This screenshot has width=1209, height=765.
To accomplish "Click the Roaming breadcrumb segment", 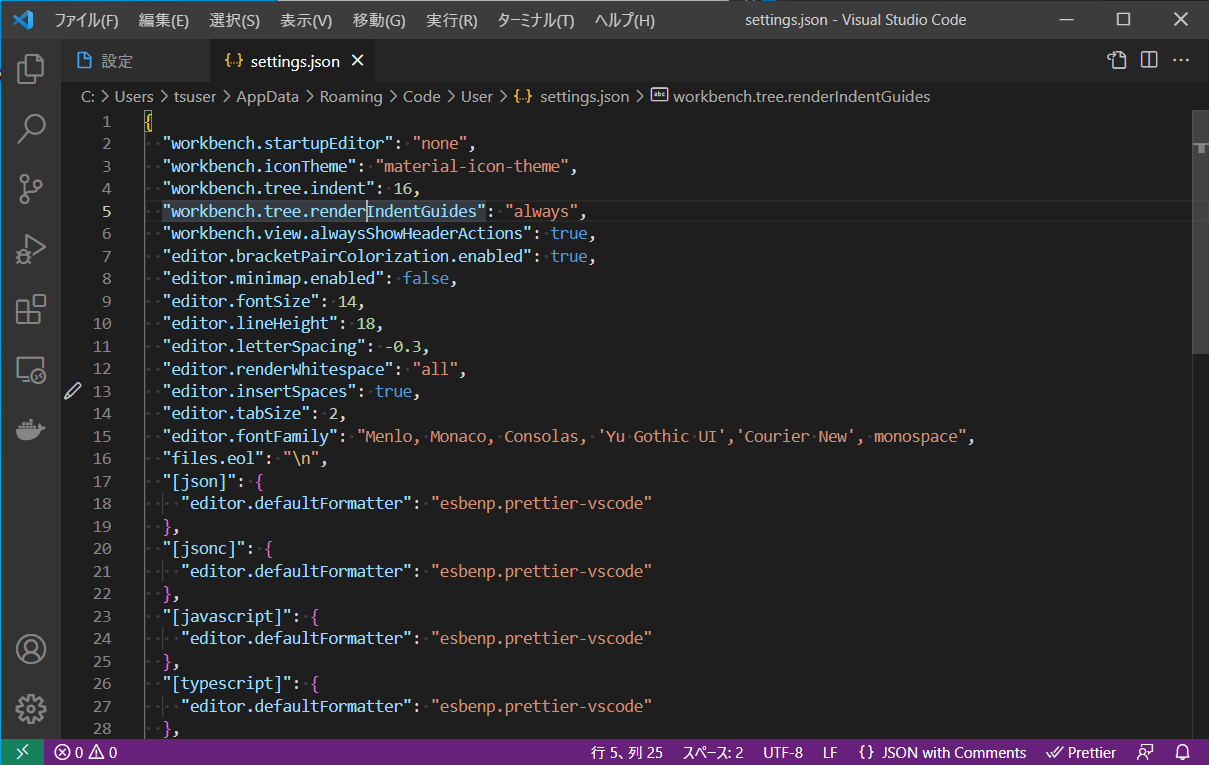I will pyautogui.click(x=351, y=97).
